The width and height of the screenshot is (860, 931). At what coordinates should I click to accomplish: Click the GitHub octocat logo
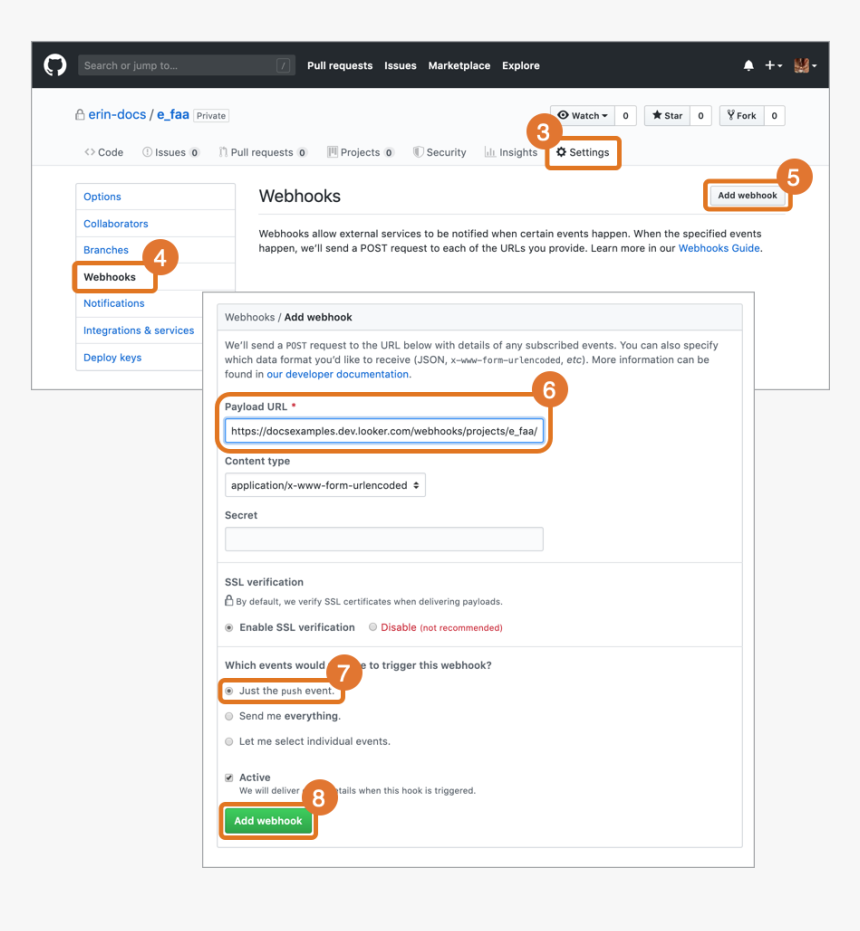click(55, 66)
